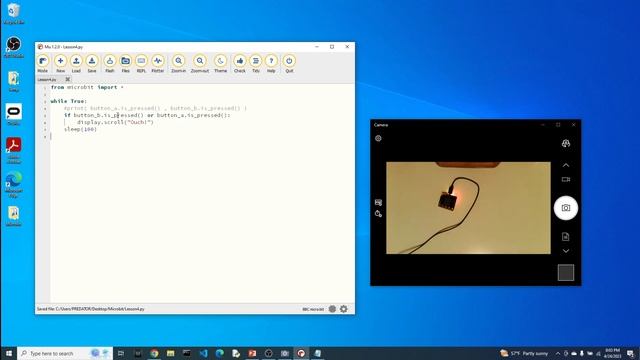The width and height of the screenshot is (640, 360).
Task: Click the down chevron below document mode
Action: tap(566, 251)
